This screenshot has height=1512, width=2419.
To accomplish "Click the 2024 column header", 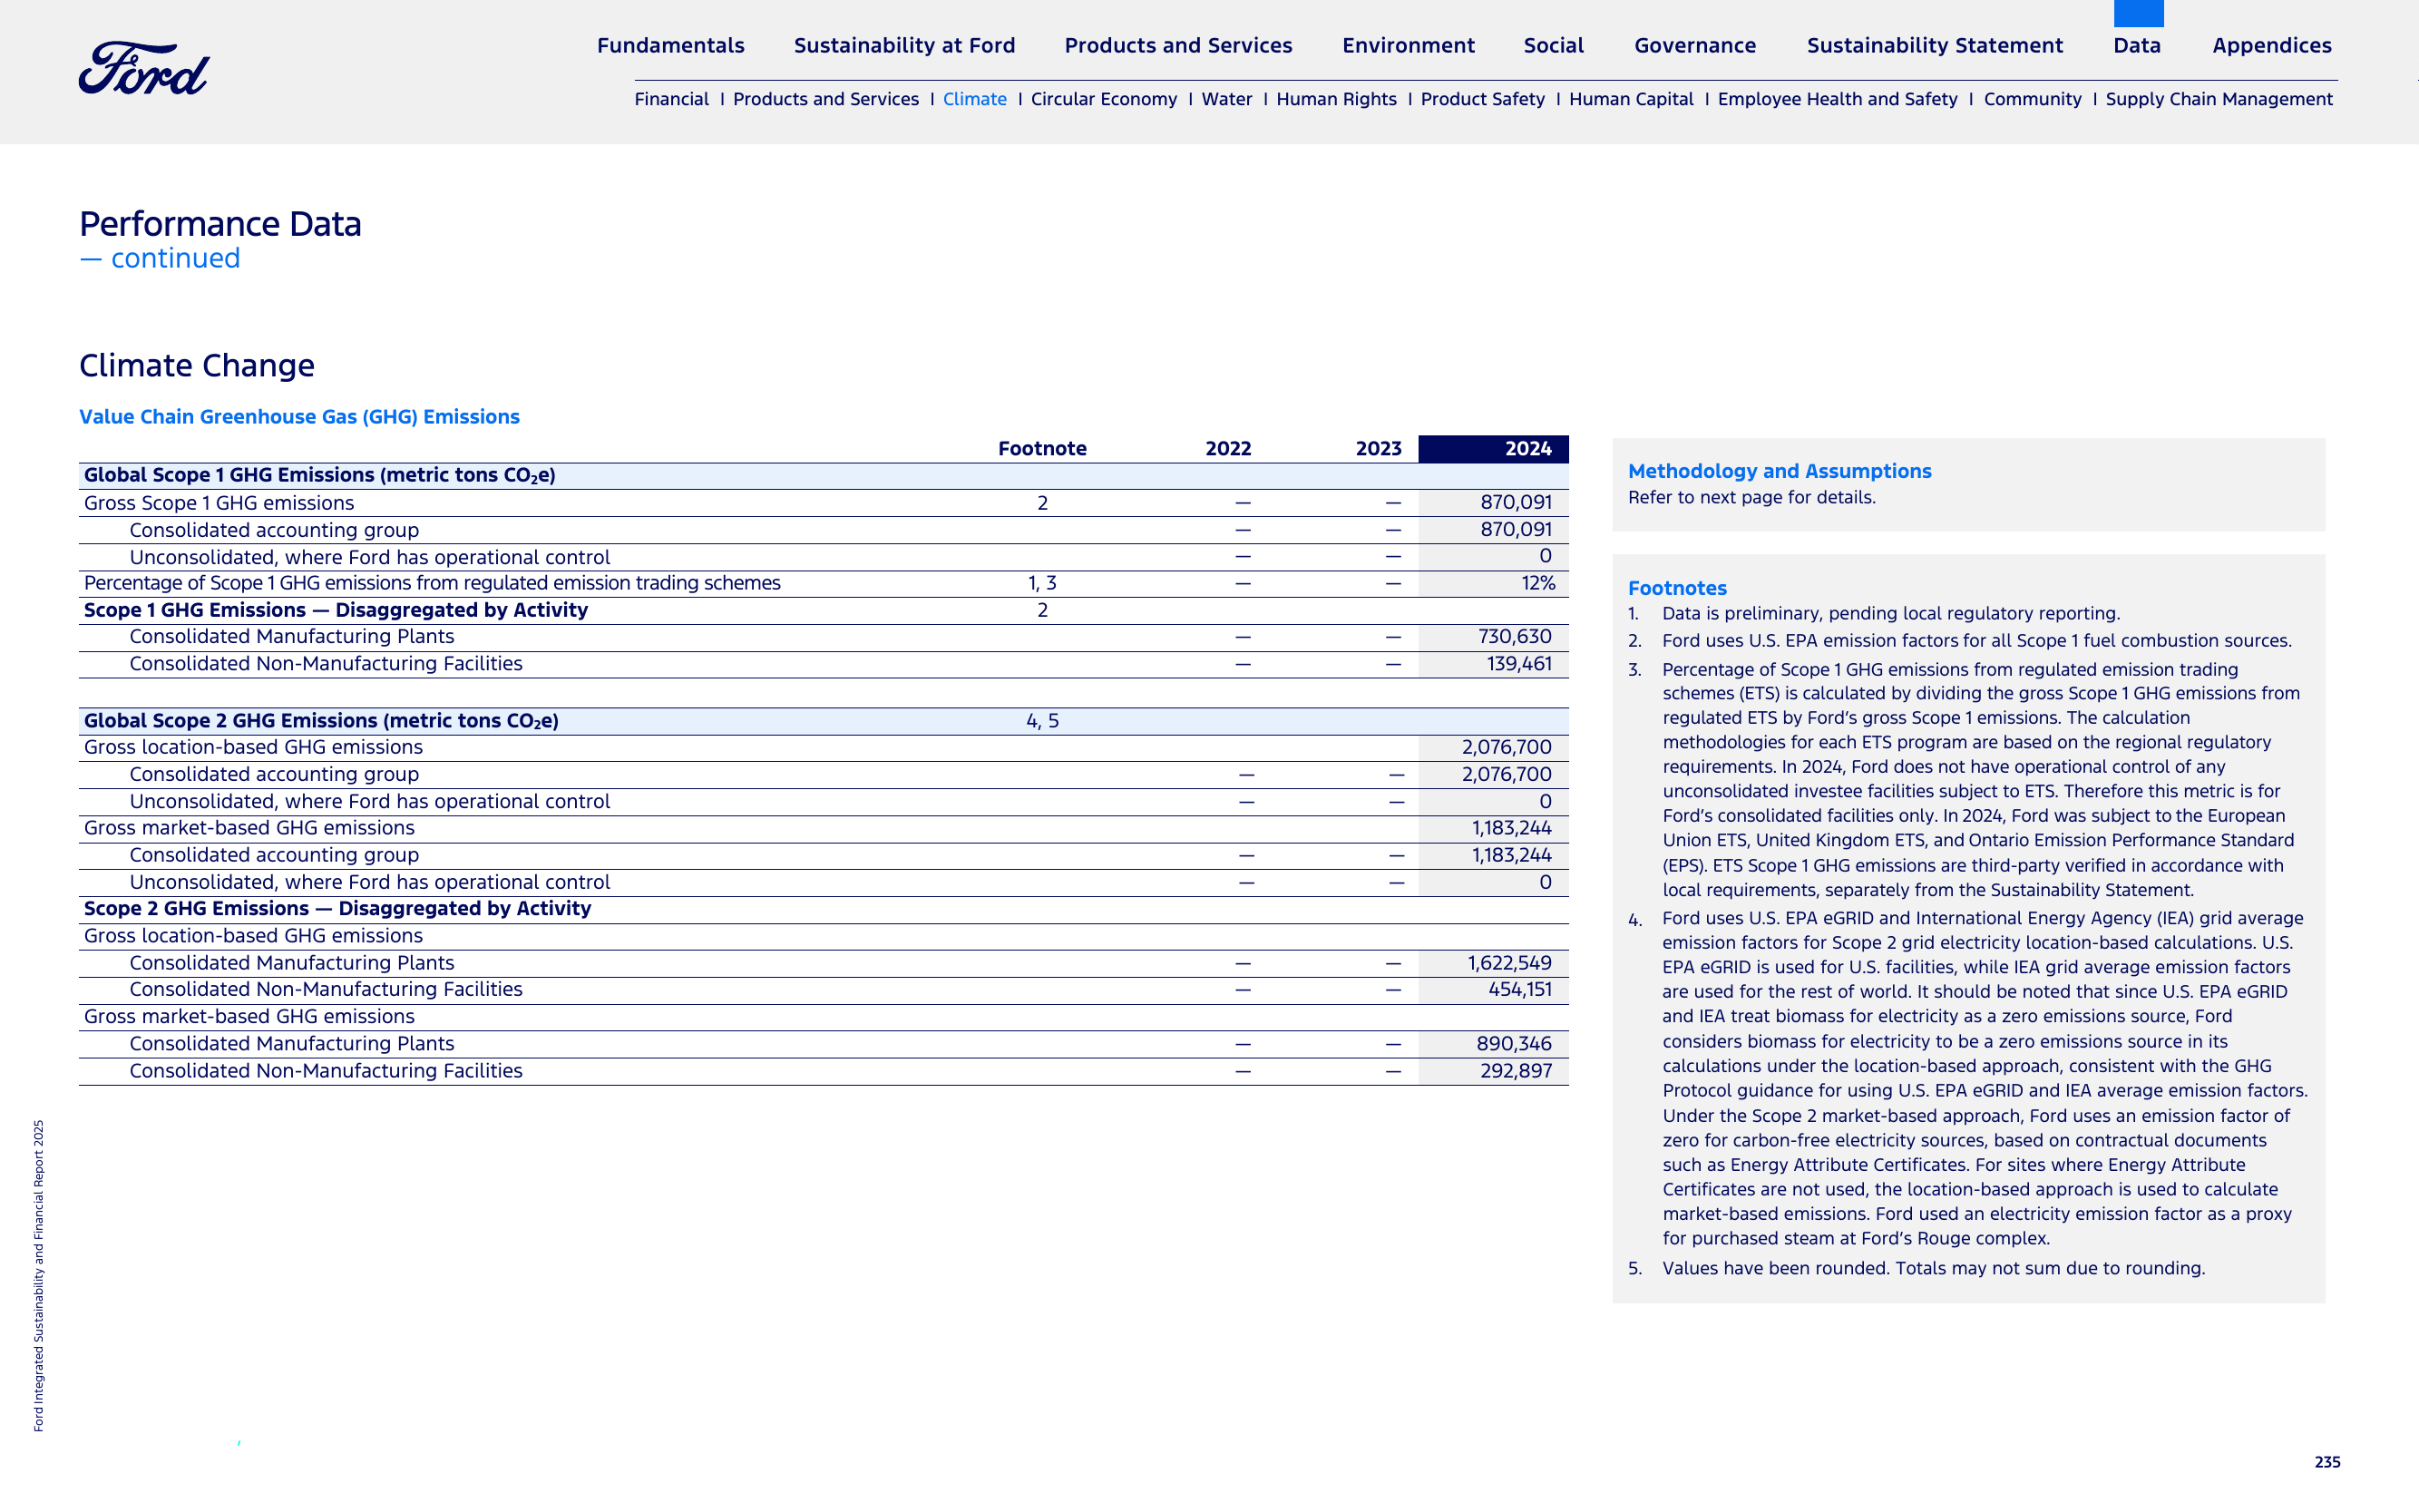I will point(1493,449).
